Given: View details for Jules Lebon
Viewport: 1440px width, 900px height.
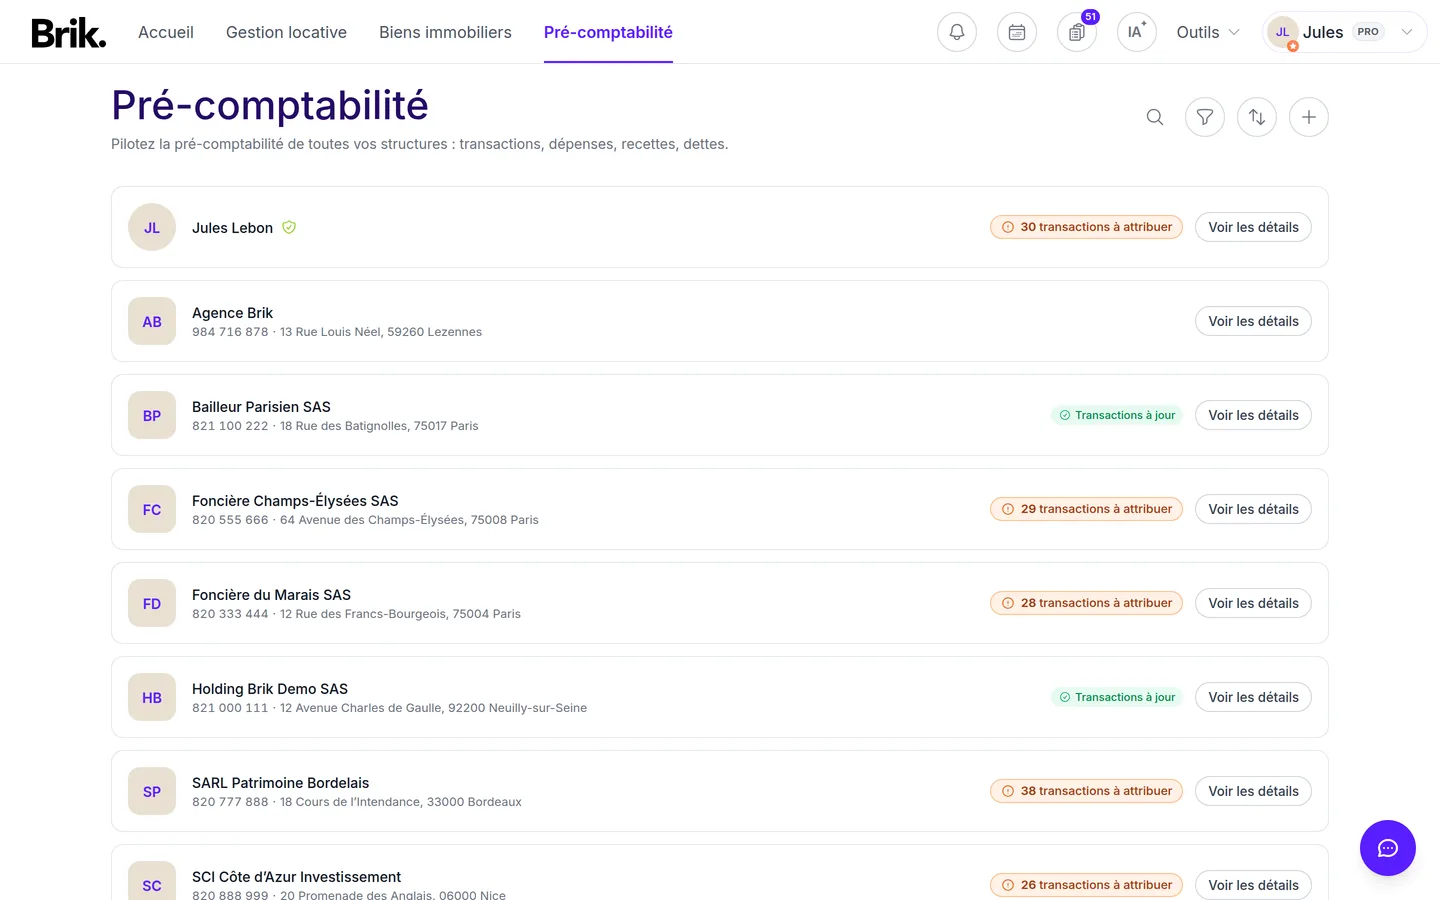Looking at the screenshot, I should (x=1253, y=227).
